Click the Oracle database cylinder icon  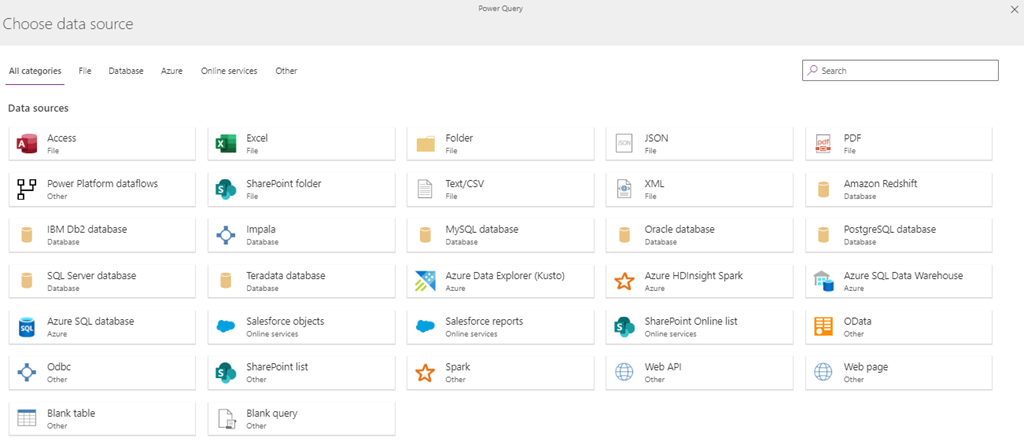[624, 235]
